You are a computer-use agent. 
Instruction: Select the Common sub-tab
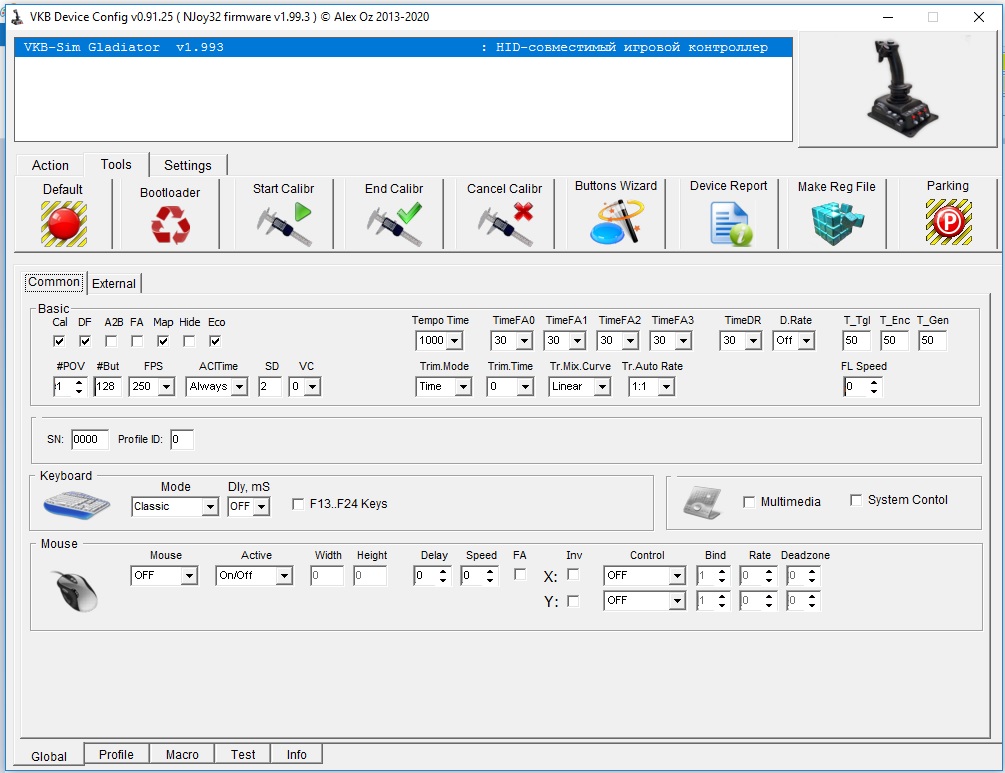54,282
